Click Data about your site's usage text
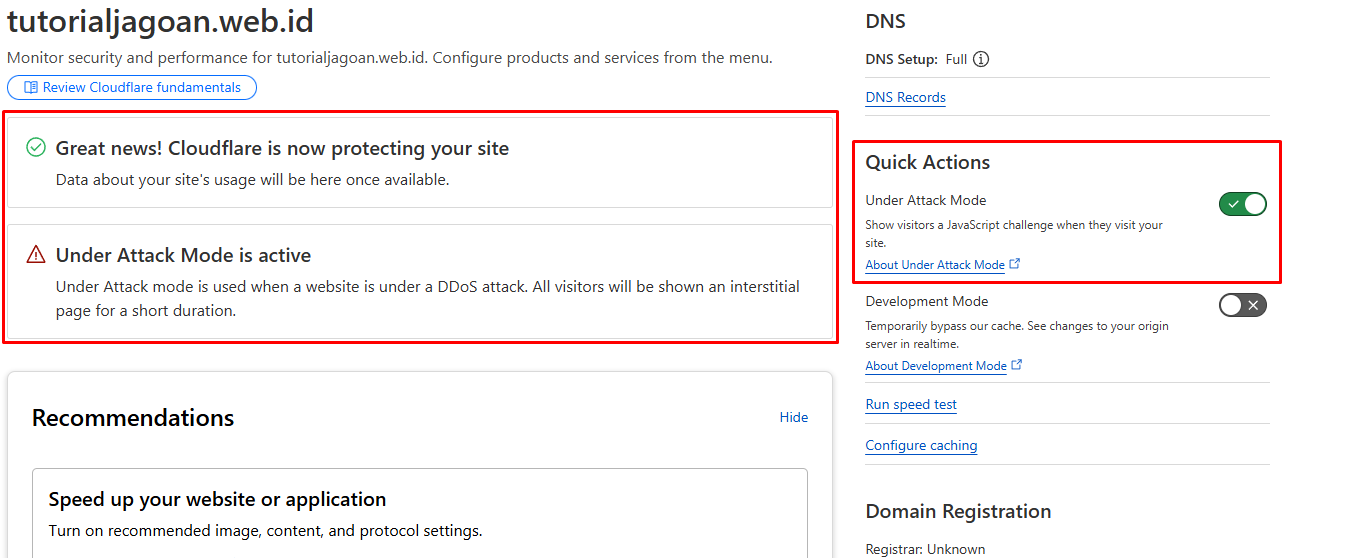Screen dimensions: 1350x558 252,180
